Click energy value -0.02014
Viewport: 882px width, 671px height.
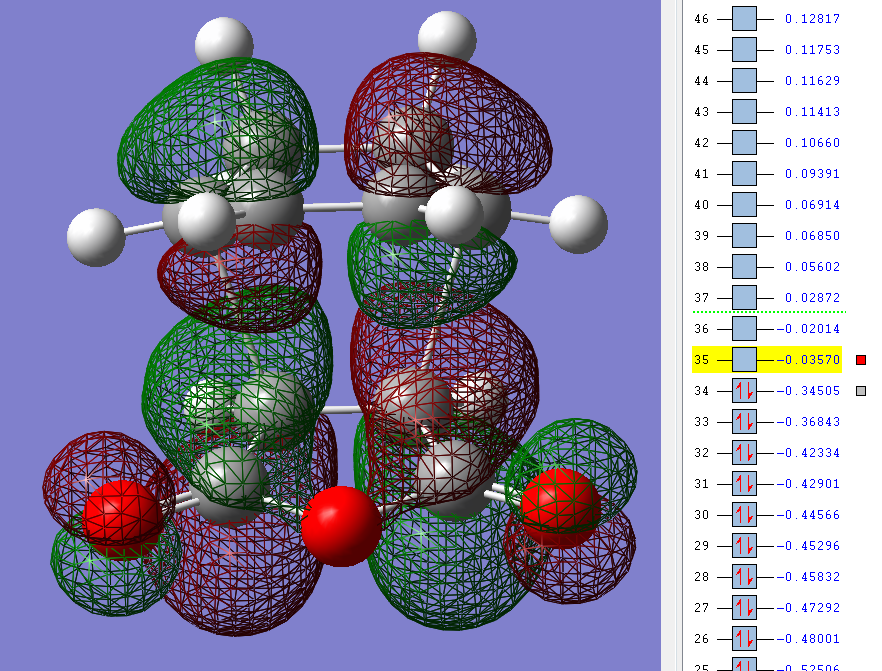point(809,329)
